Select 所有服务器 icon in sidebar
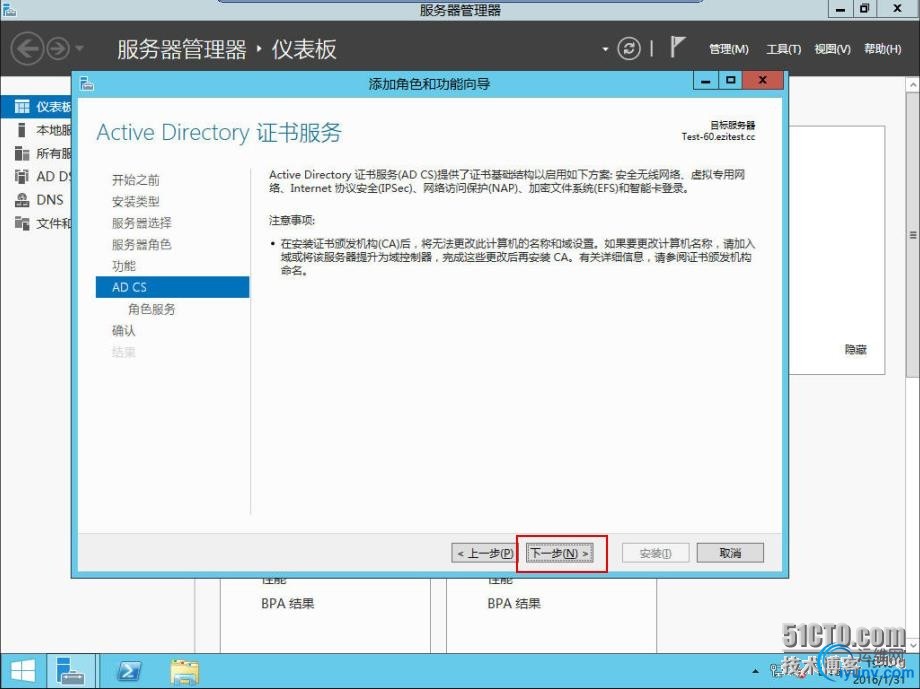Image resolution: width=920 pixels, height=689 pixels. pyautogui.click(x=22, y=153)
